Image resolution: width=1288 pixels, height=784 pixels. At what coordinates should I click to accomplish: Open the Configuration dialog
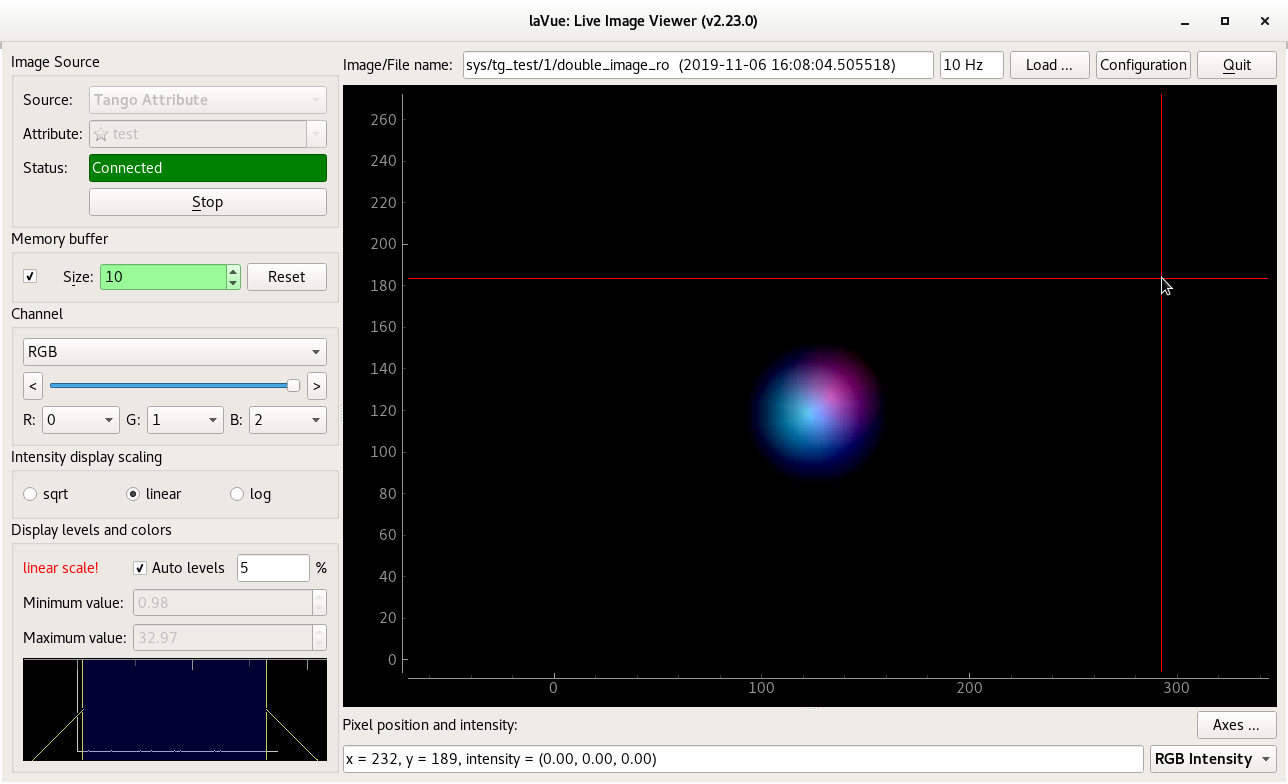tap(1143, 64)
